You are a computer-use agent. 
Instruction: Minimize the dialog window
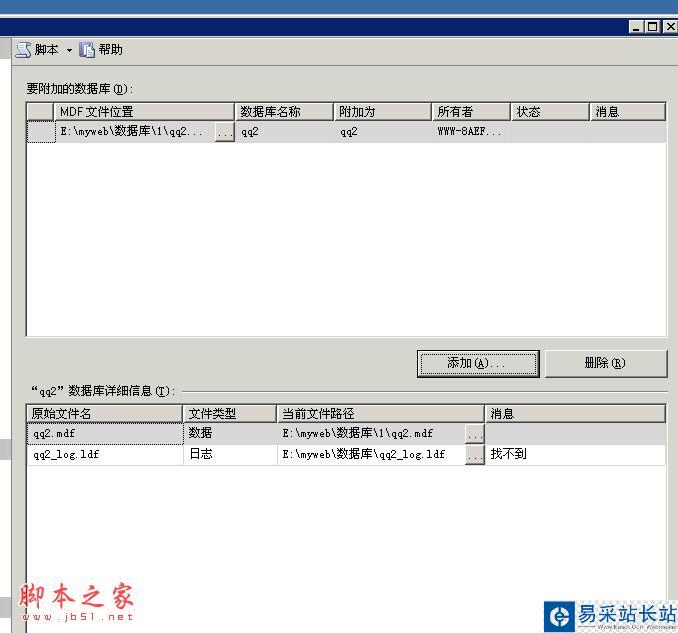pos(636,27)
